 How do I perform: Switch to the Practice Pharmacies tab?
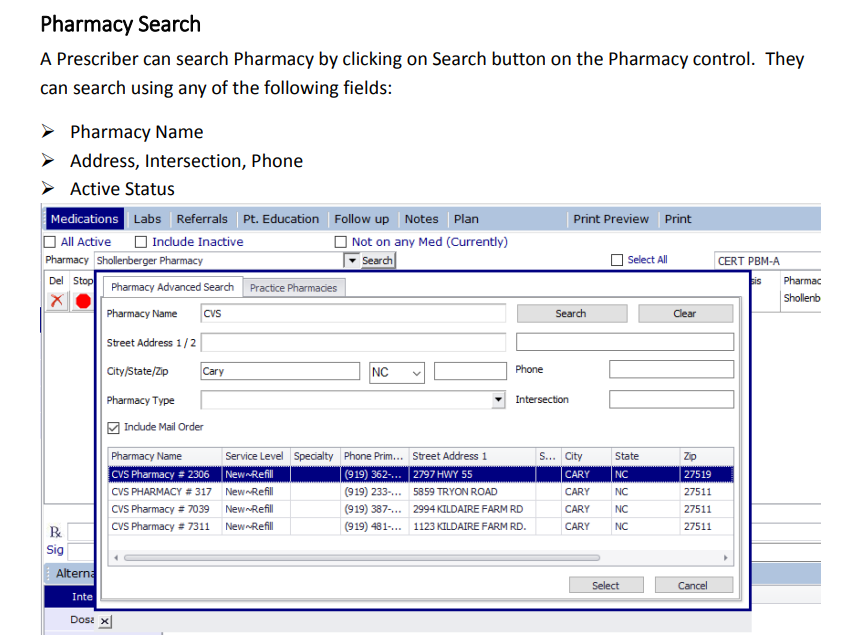293,288
